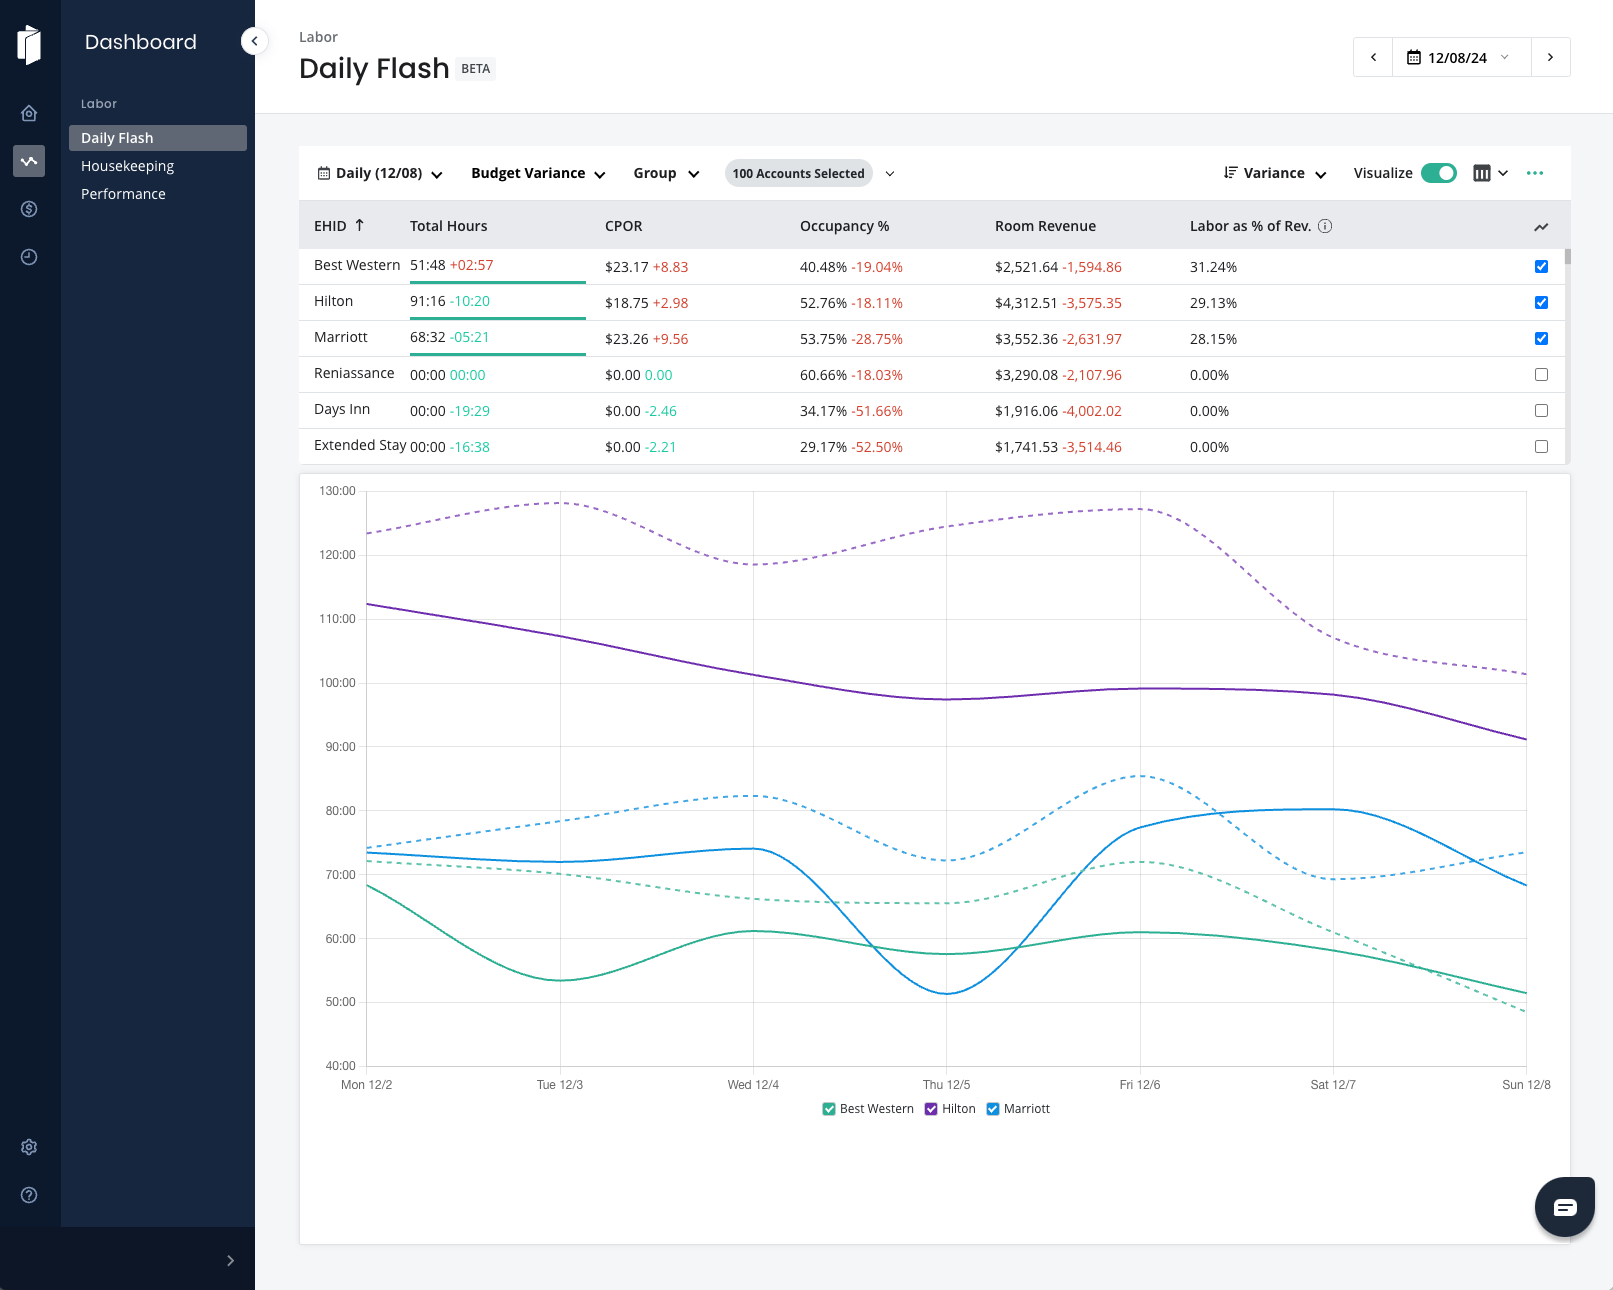
Task: Click the help question mark icon
Action: tap(29, 1195)
